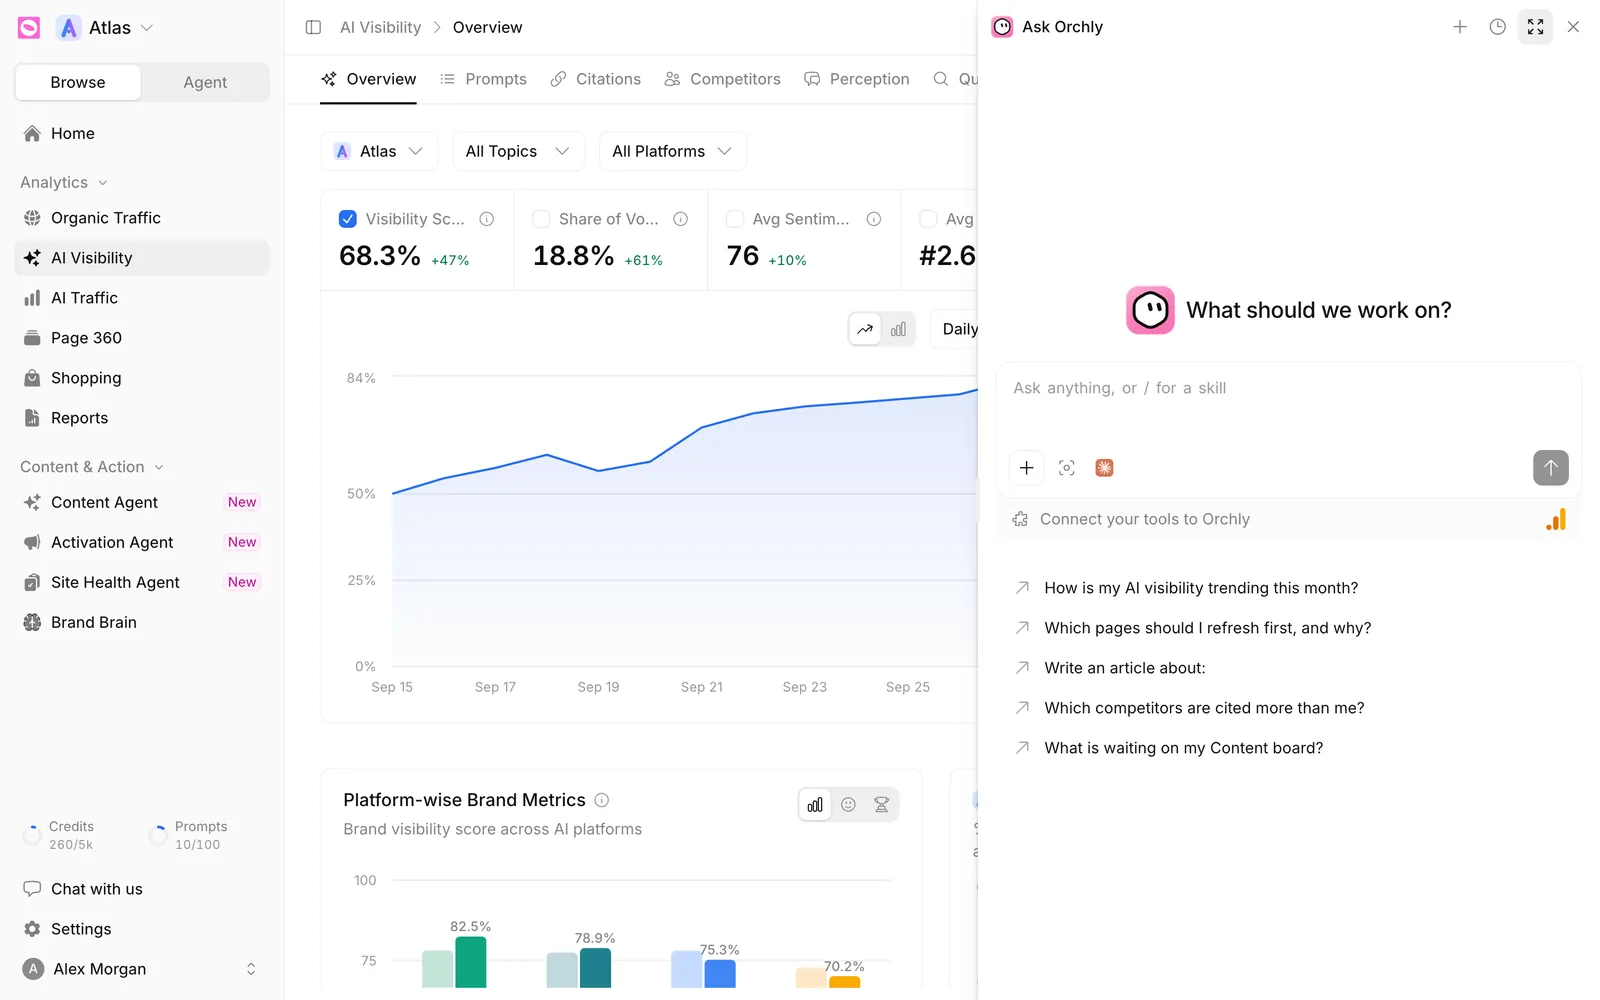The width and height of the screenshot is (1600, 1000).
Task: Toggle the sidebar panel icon
Action: coord(313,27)
